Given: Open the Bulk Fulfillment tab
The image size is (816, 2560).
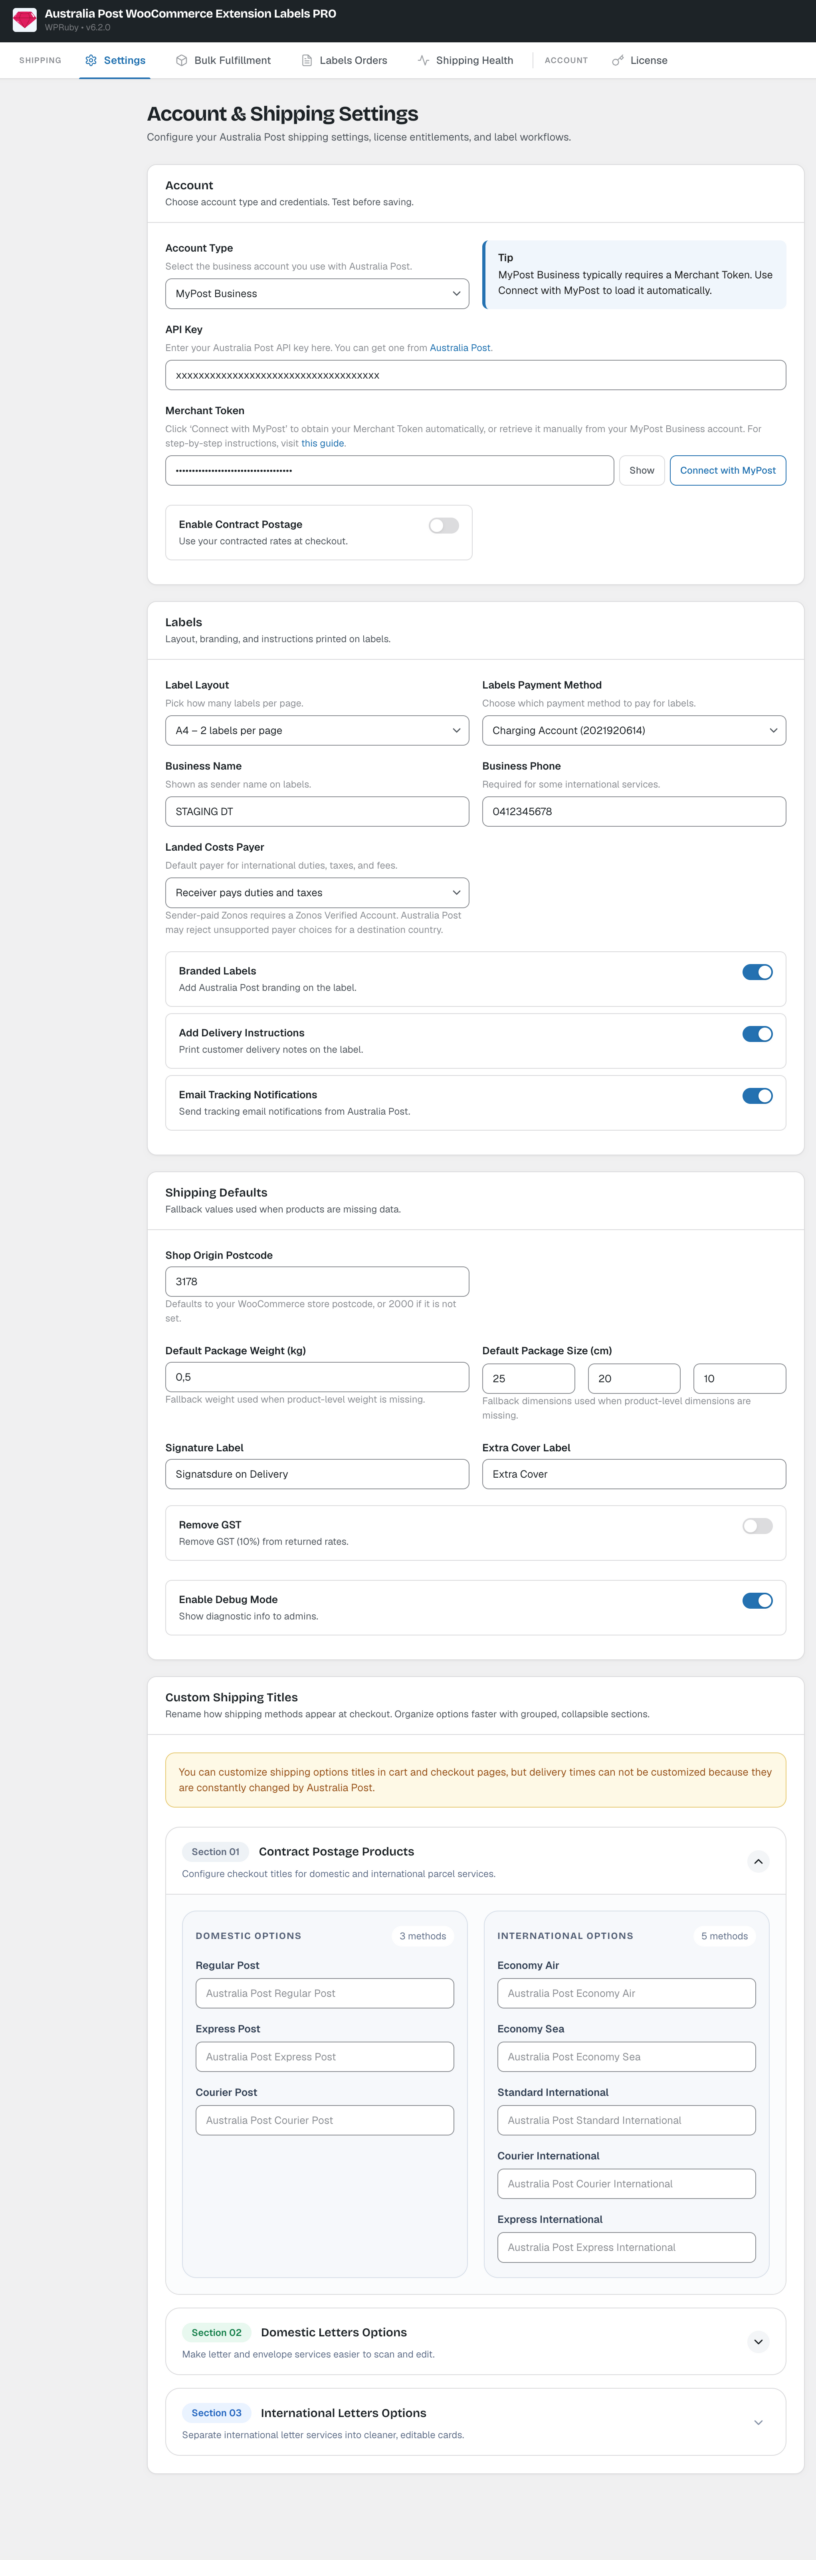Looking at the screenshot, I should (223, 60).
